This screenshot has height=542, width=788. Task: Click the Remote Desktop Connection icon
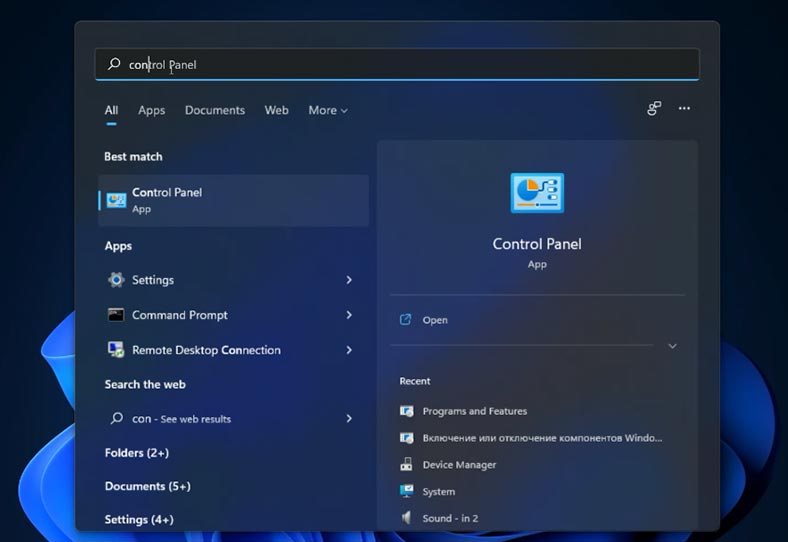tap(116, 349)
